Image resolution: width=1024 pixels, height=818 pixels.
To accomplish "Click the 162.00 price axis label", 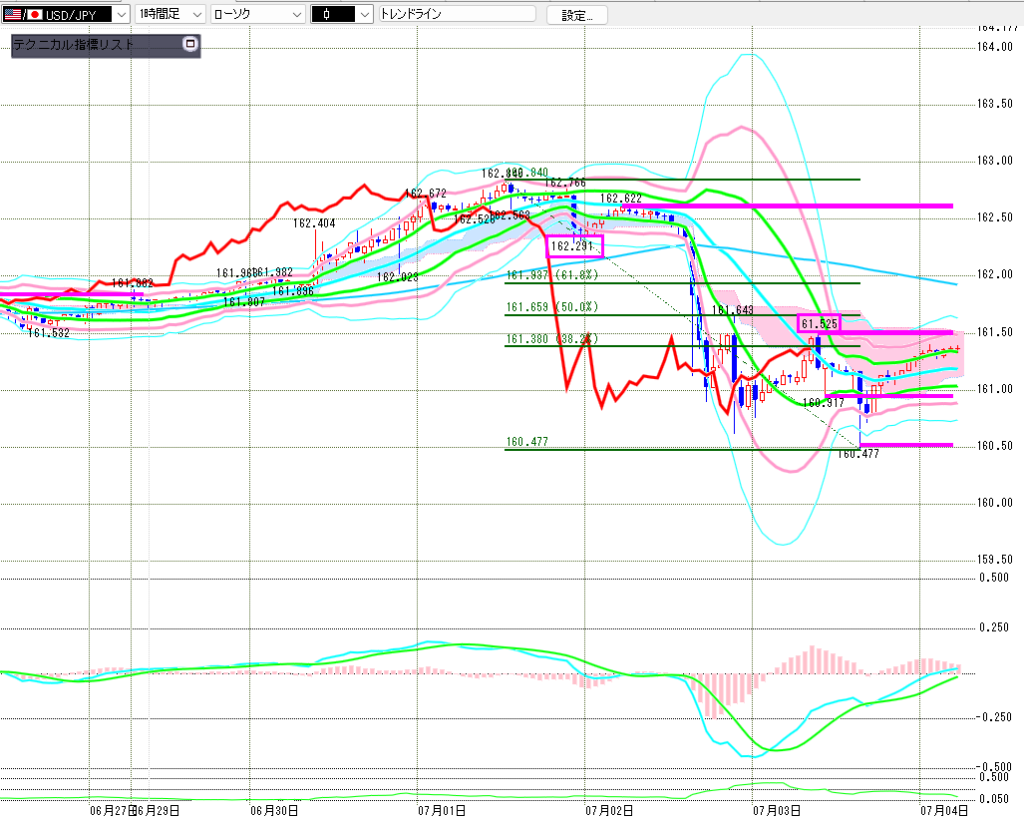I will (x=995, y=274).
